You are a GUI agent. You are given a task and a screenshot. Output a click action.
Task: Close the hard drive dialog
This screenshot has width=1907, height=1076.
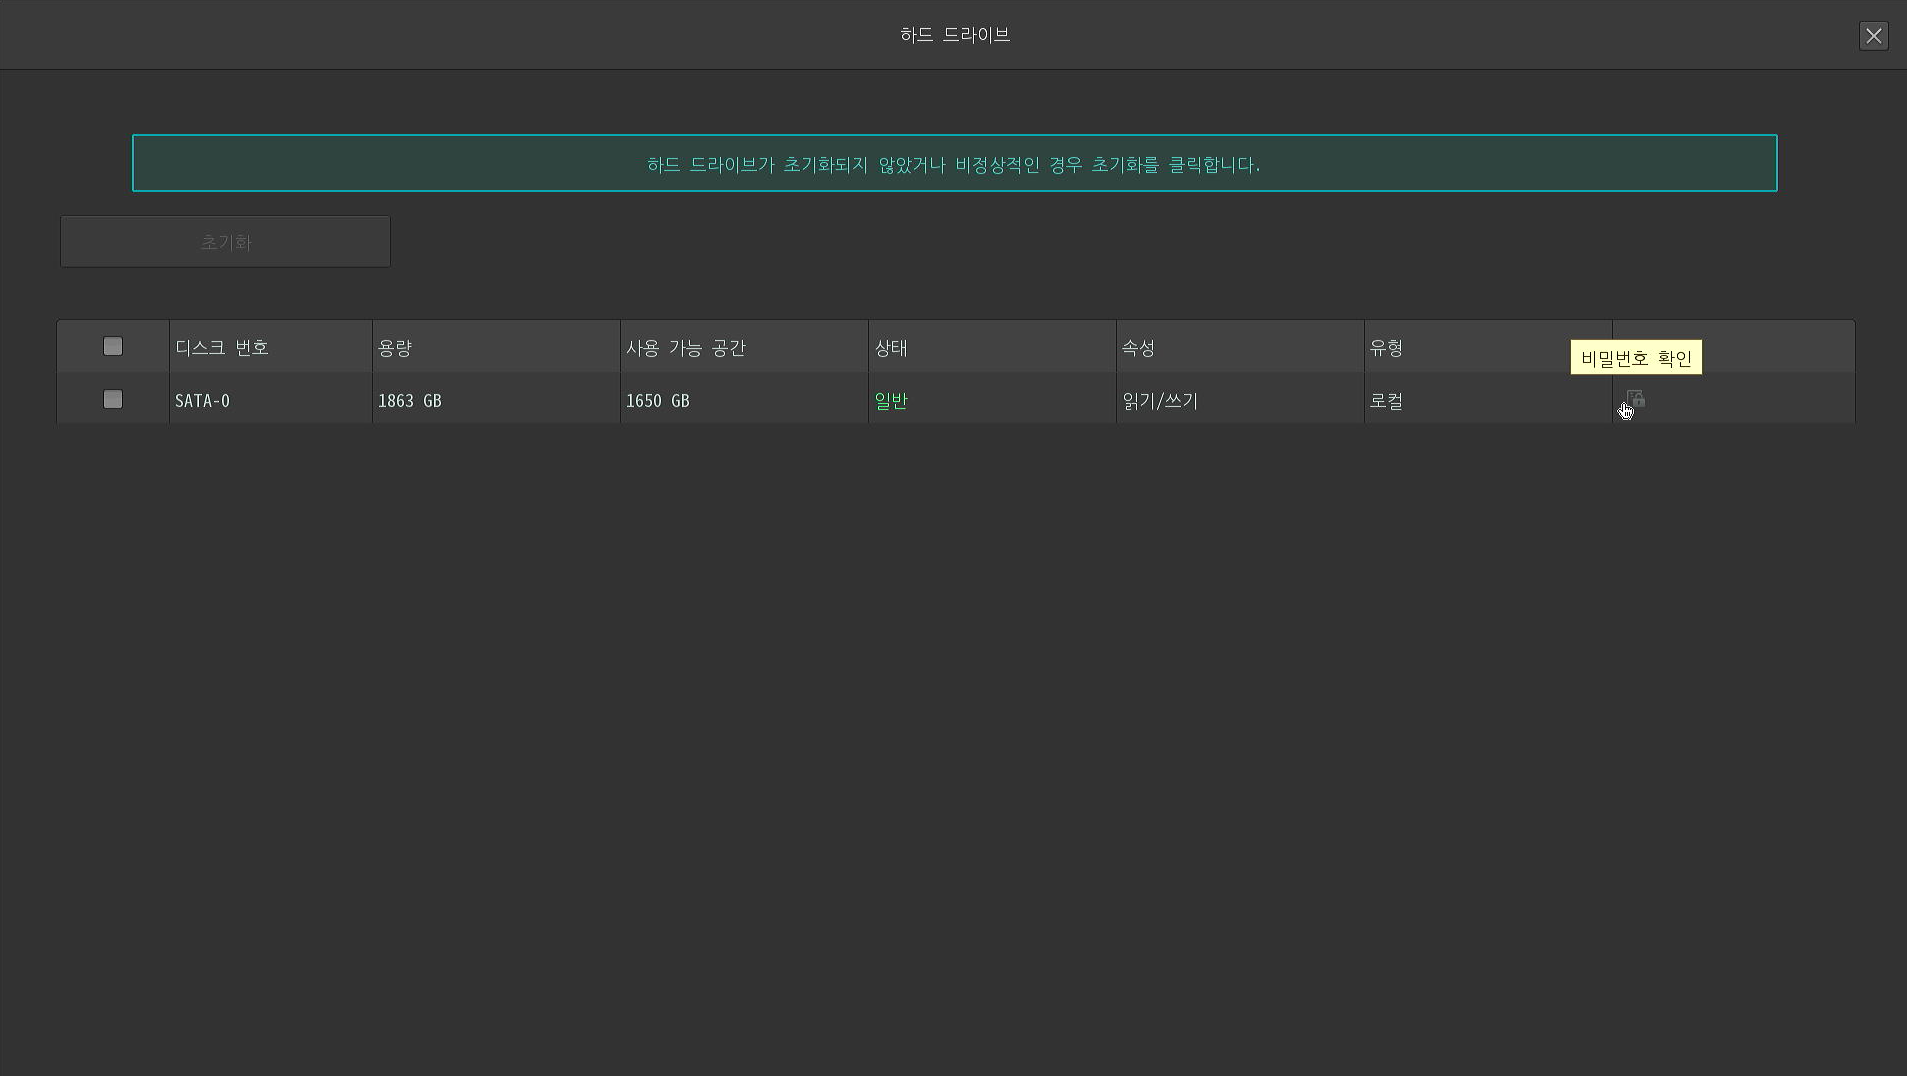click(1873, 36)
